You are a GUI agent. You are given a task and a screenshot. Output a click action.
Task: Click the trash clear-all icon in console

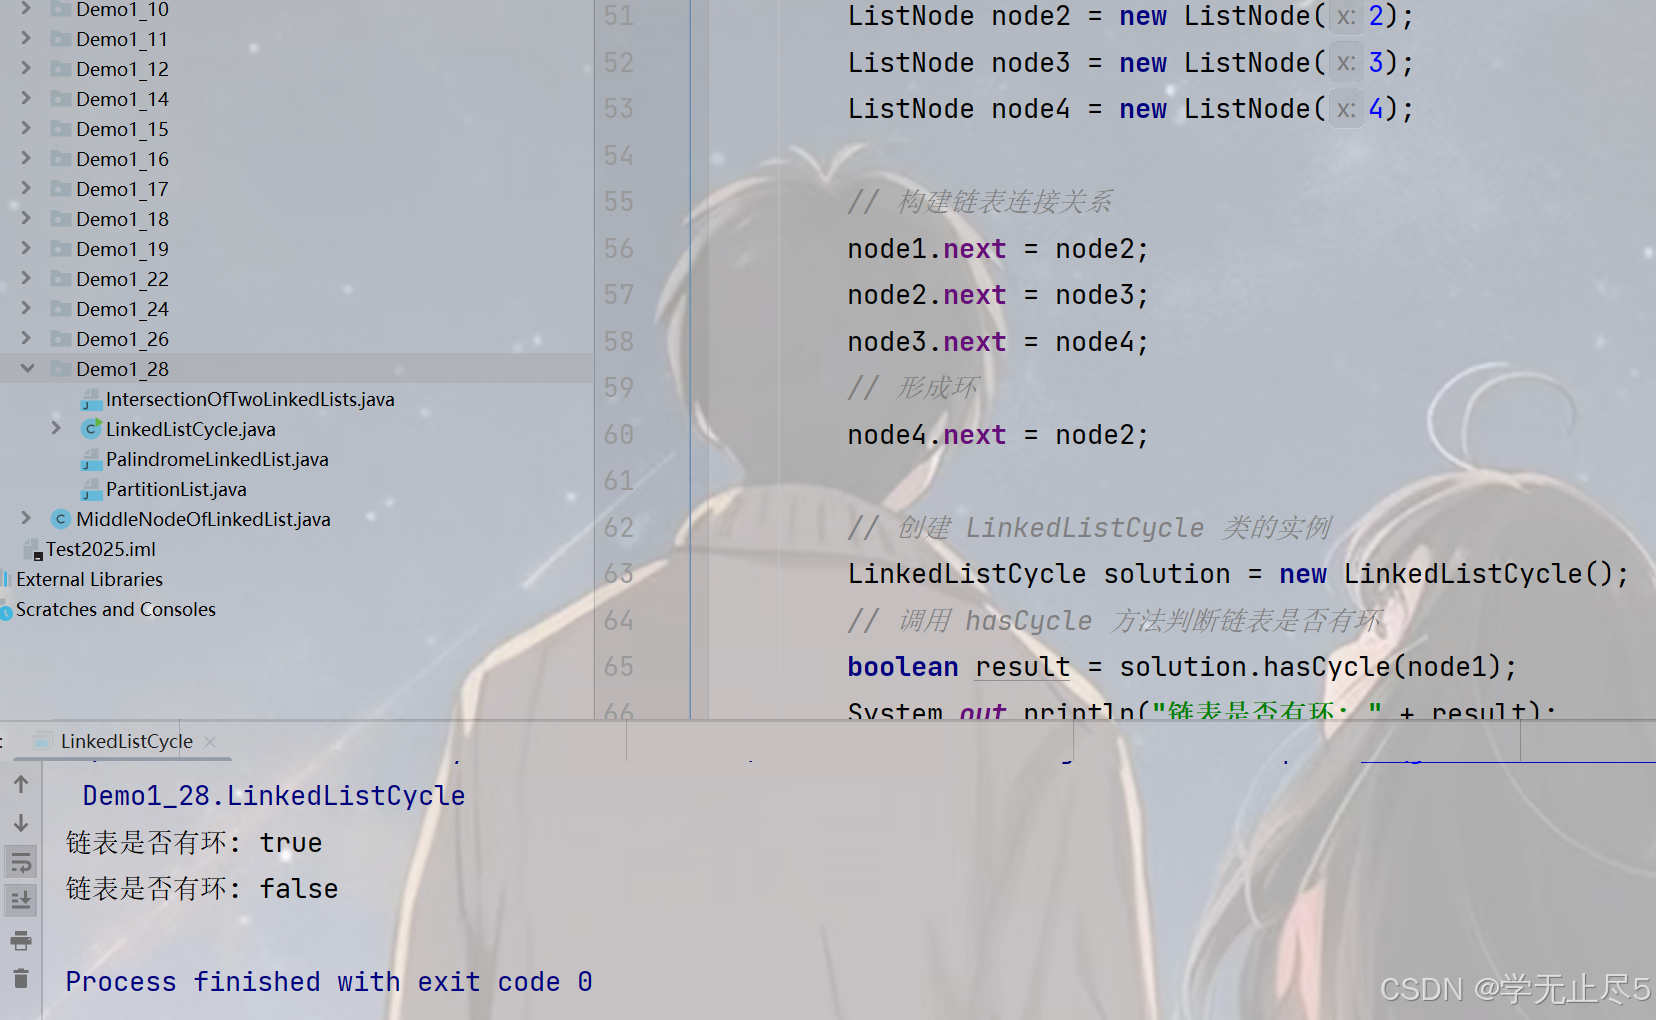[21, 978]
